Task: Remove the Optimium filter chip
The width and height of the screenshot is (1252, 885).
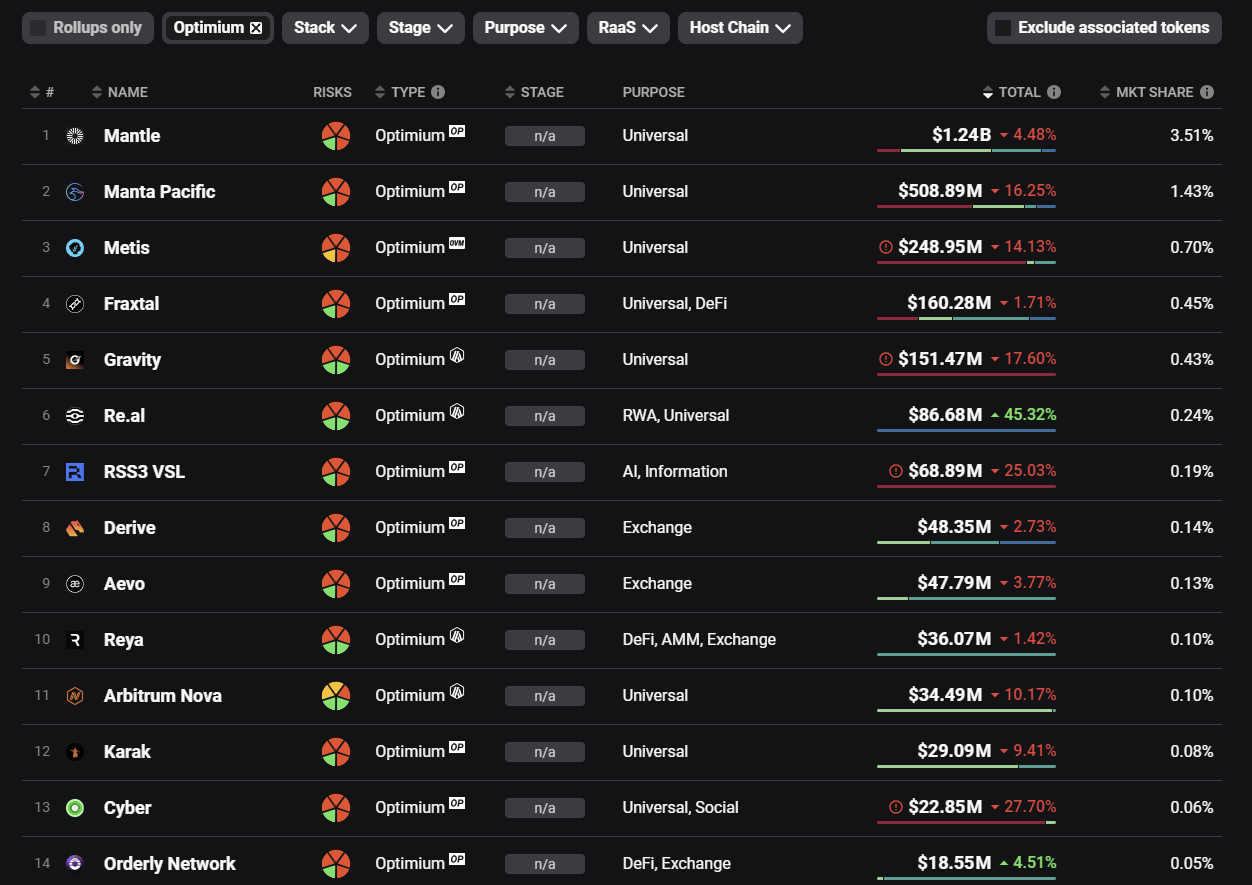Action: (x=256, y=28)
